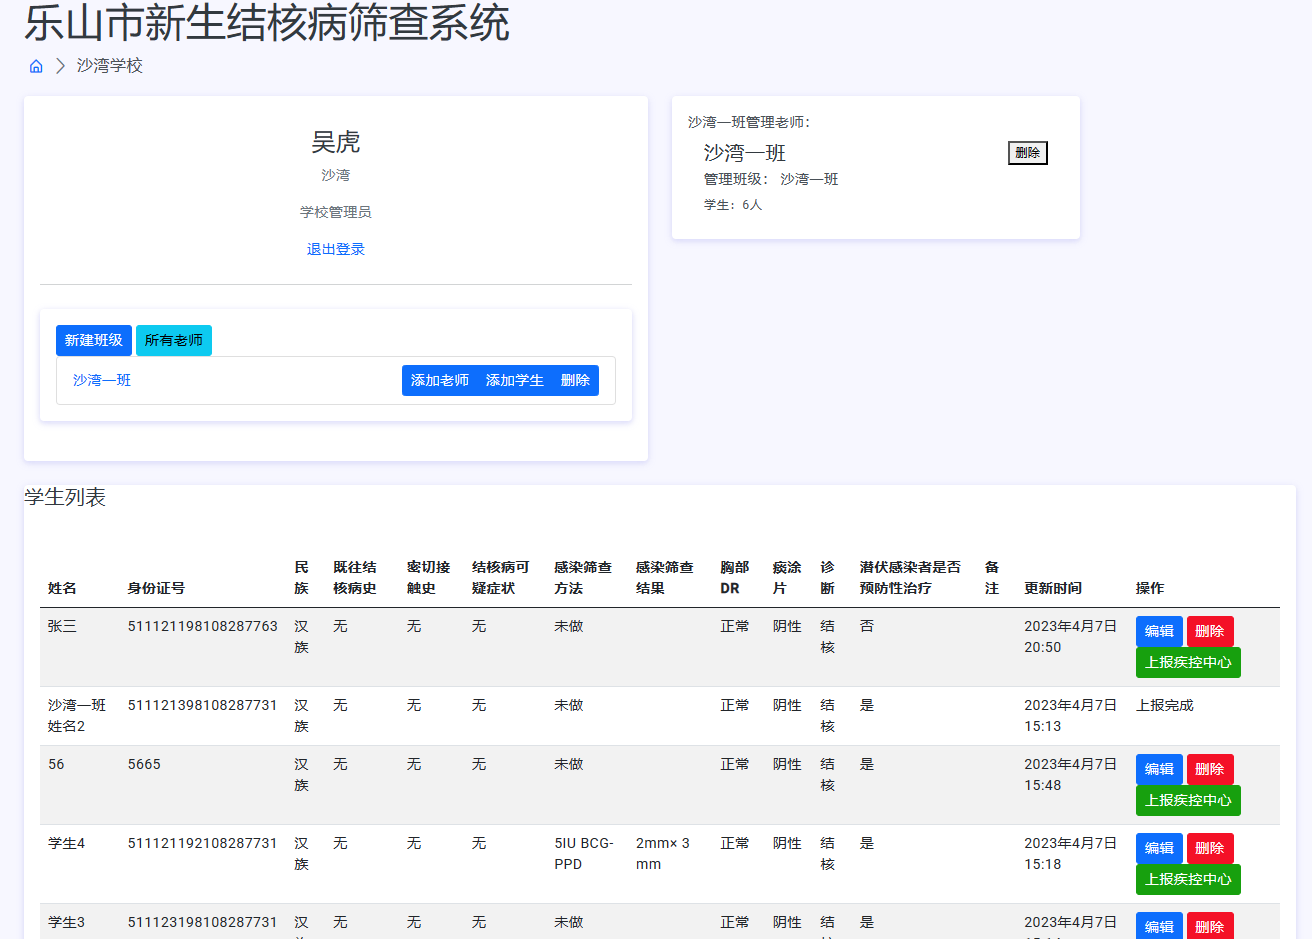Click the home icon in breadcrumb
The image size is (1312, 939).
point(36,66)
